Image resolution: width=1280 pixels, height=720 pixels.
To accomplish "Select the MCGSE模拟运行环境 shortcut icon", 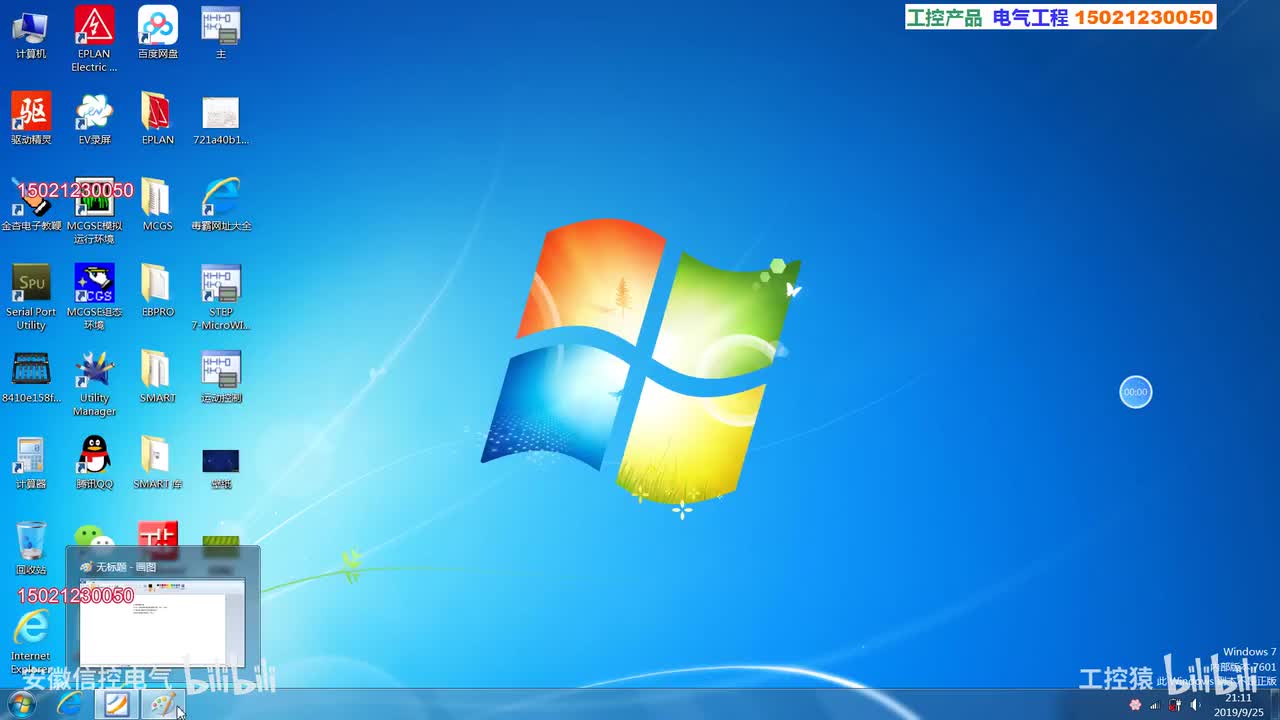I will coord(94,212).
